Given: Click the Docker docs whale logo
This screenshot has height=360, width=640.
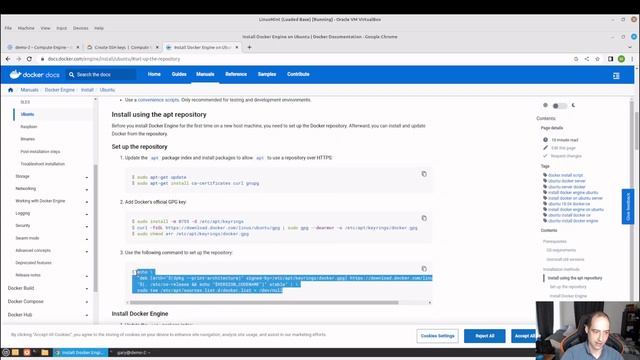Looking at the screenshot, I should click(x=34, y=75).
